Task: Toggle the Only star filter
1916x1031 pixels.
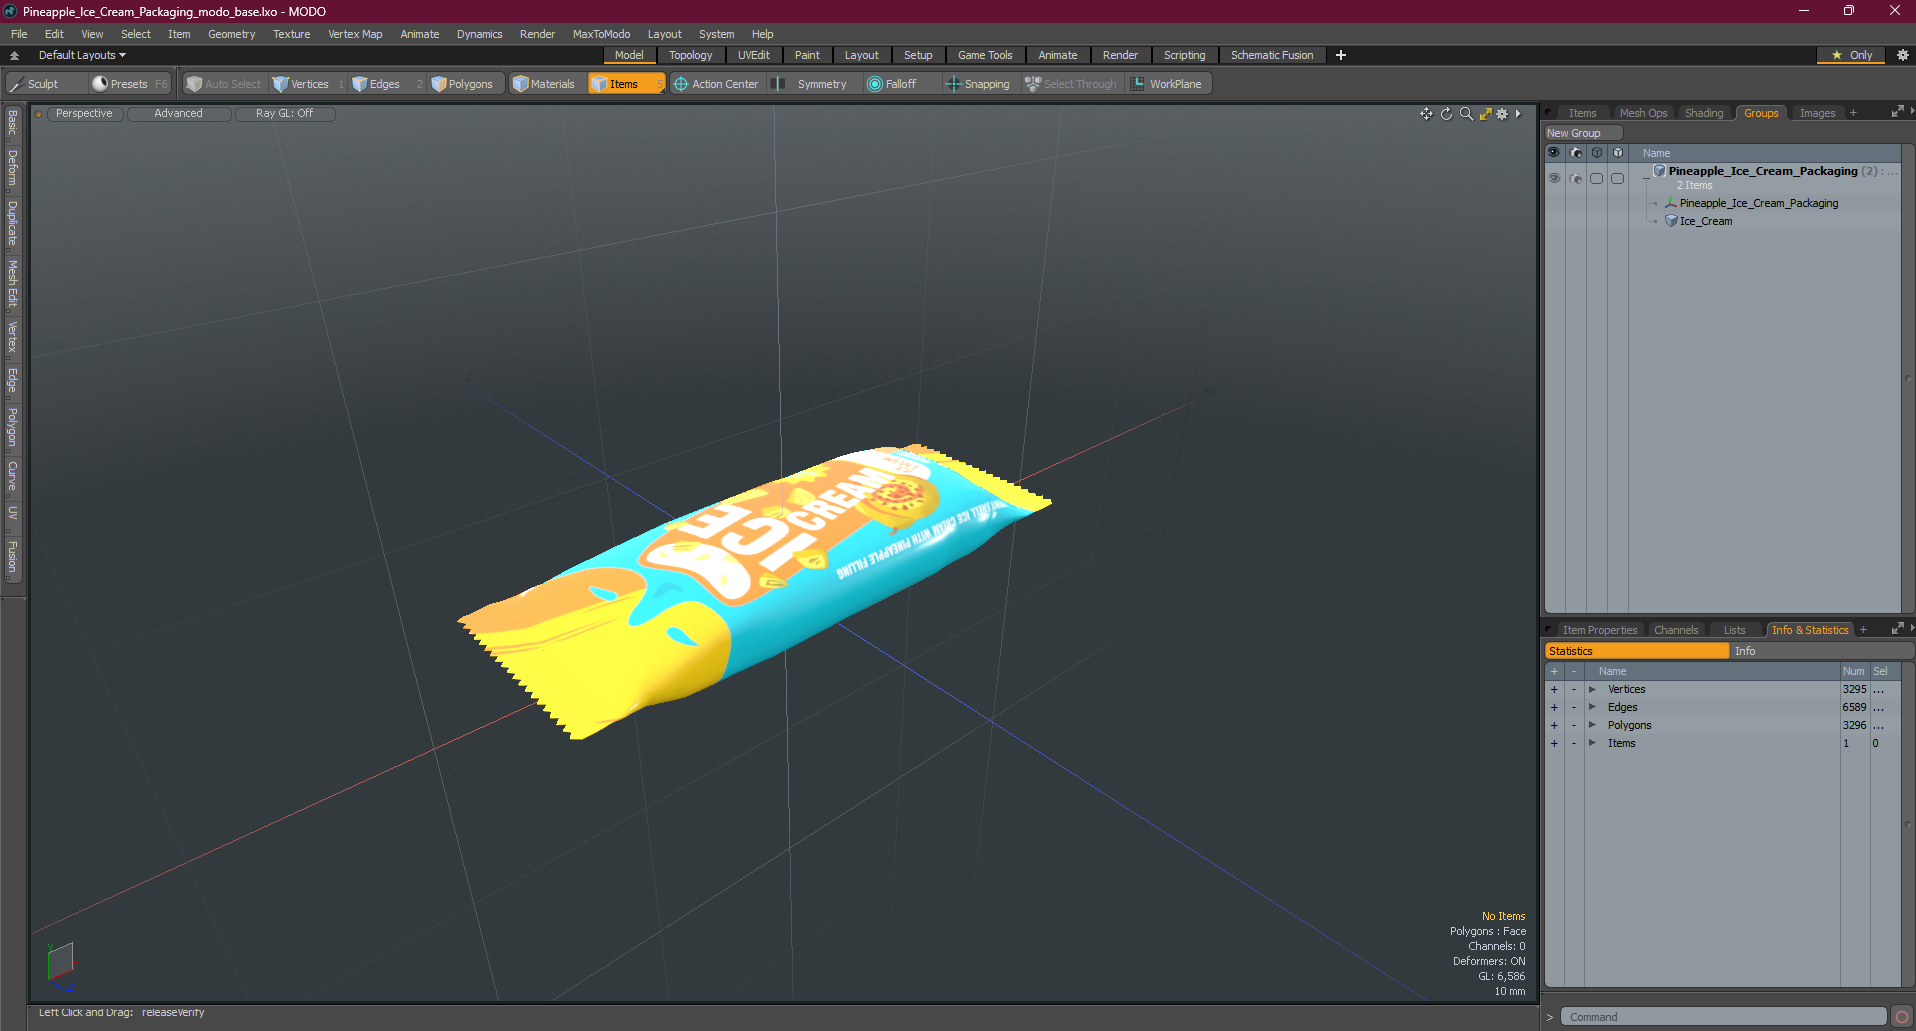Action: 1851,55
